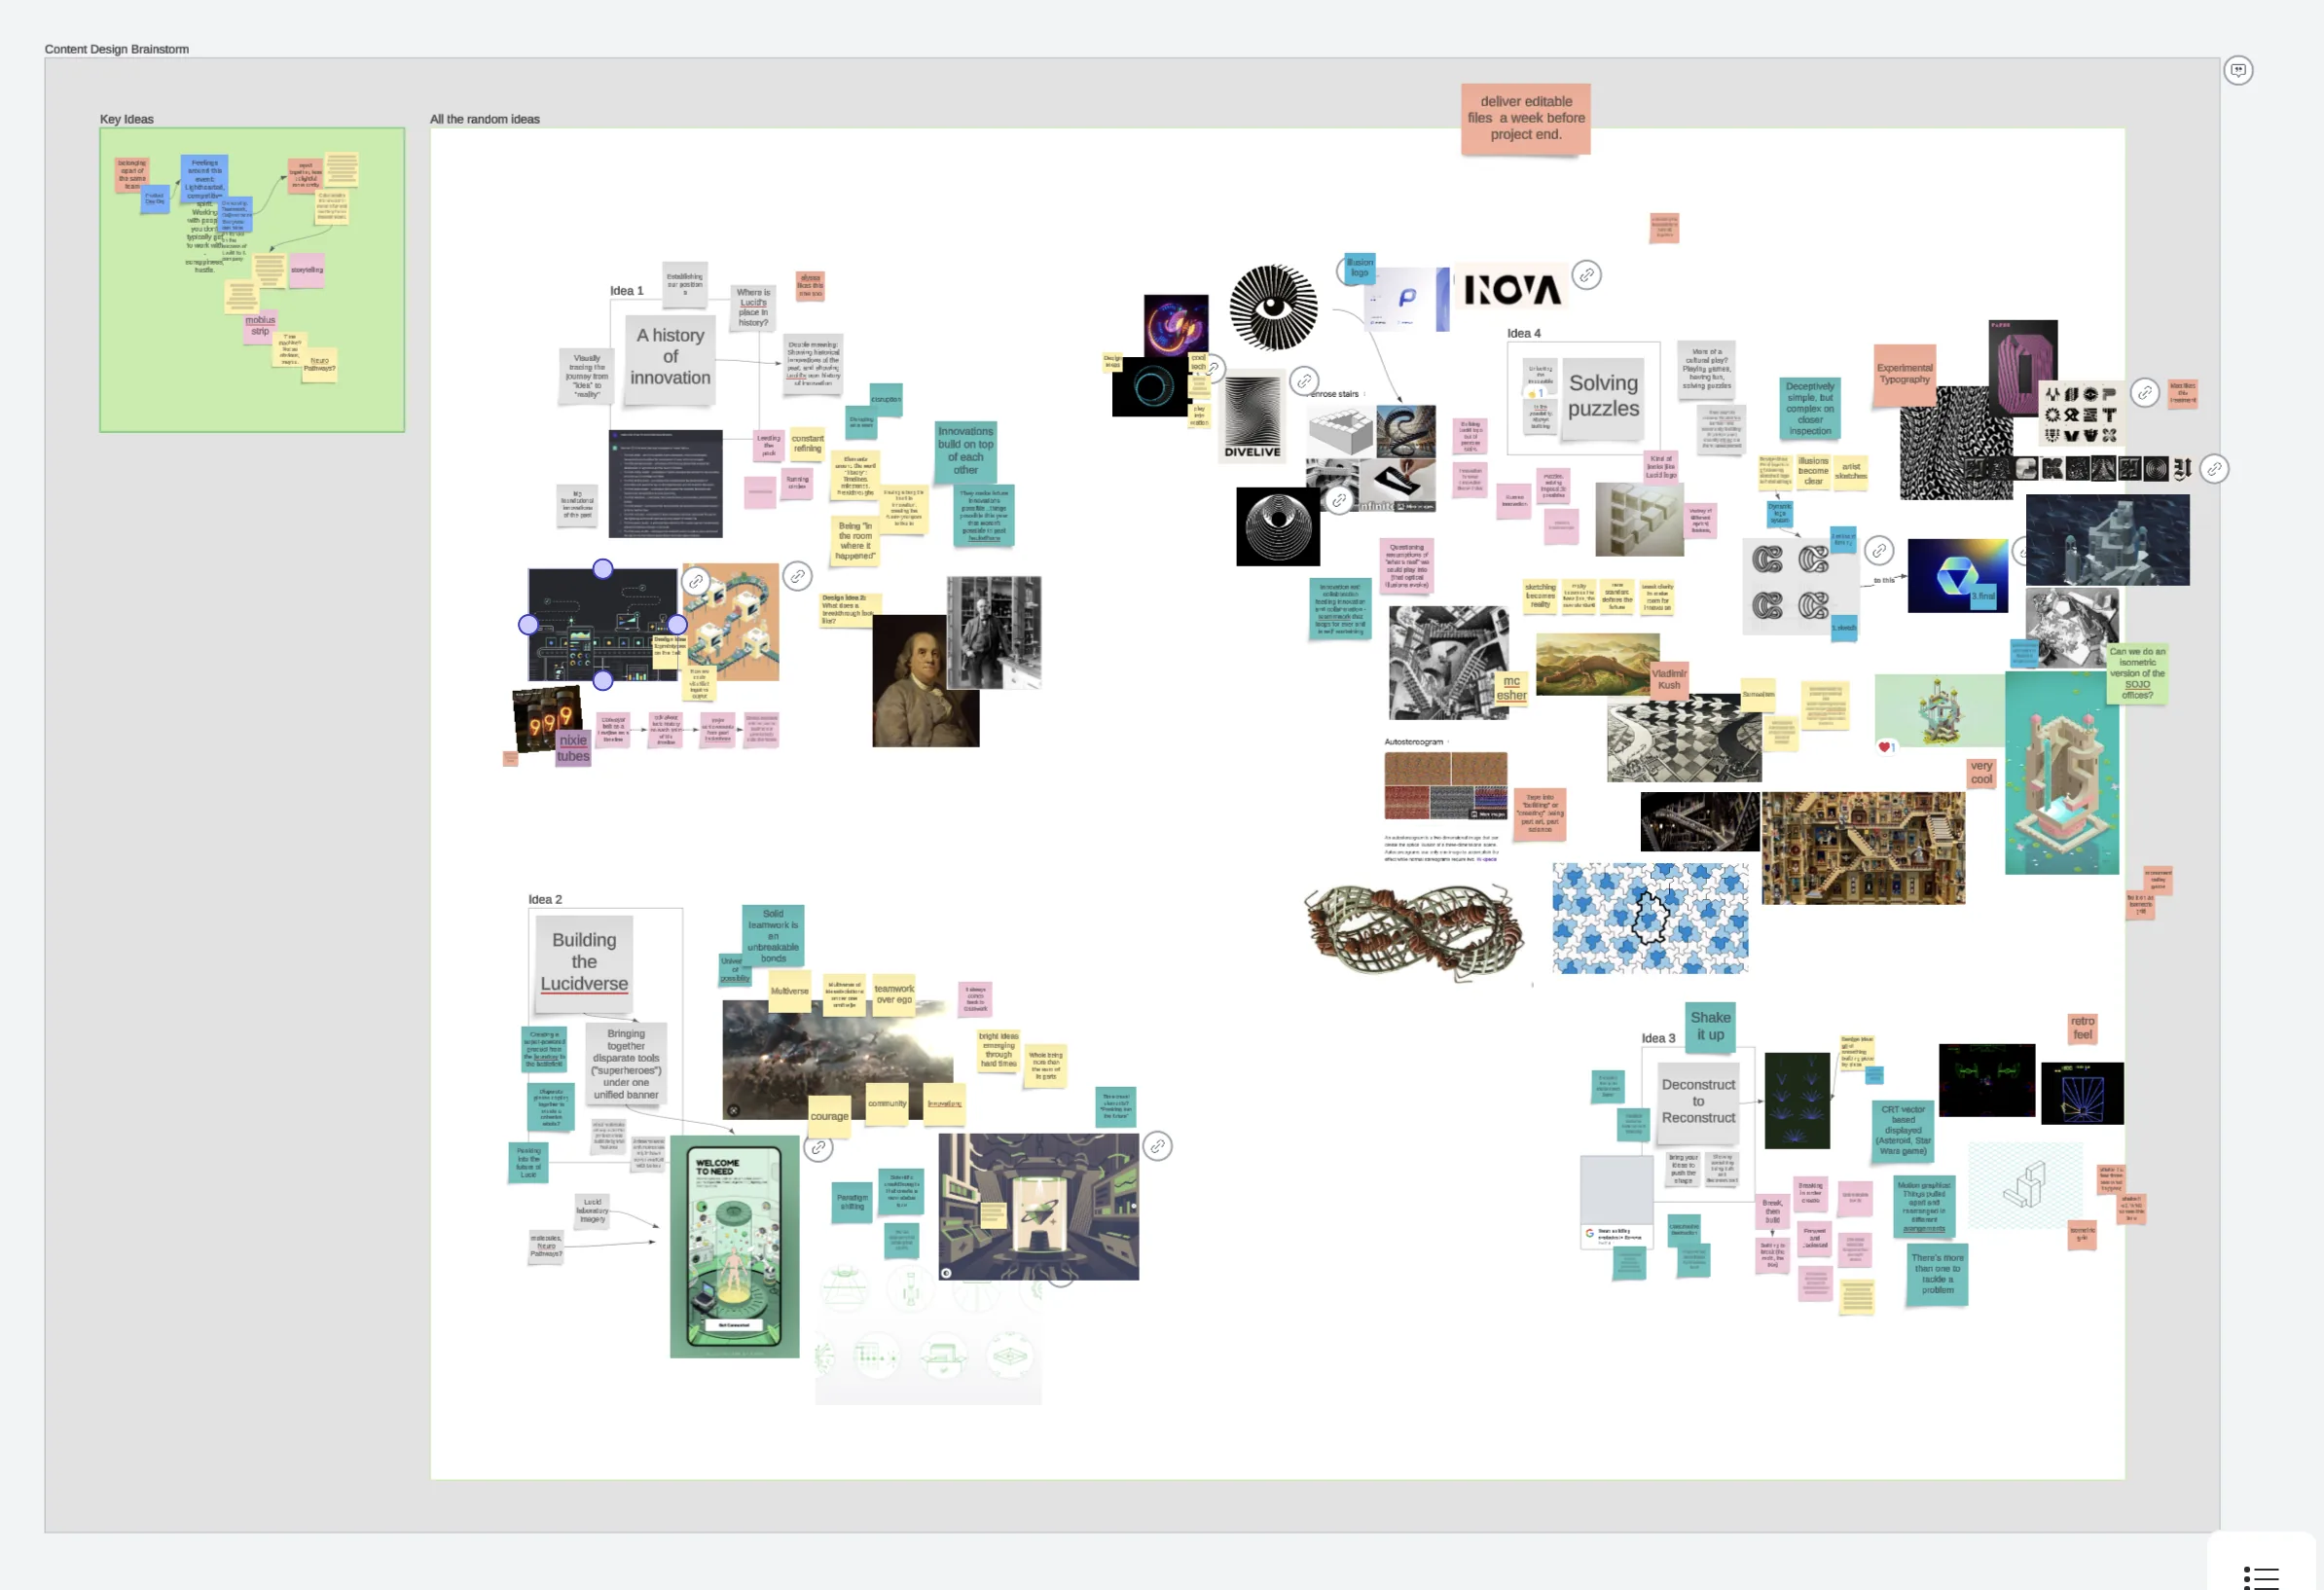Select the 'teamwork over ego' sticky note
Viewport: 2324px width, 1590px height.
[894, 995]
